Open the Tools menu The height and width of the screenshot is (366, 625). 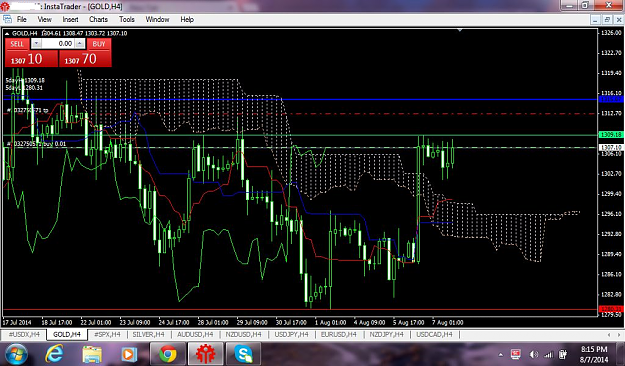point(127,20)
